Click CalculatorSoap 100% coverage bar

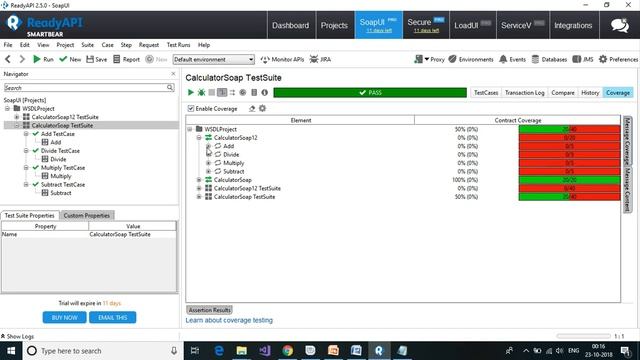569,180
